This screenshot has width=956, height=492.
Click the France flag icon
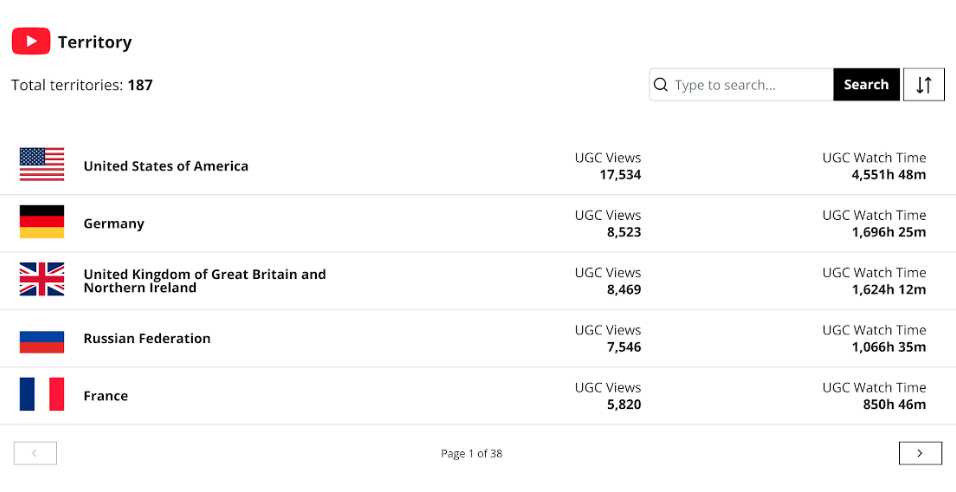pos(42,394)
